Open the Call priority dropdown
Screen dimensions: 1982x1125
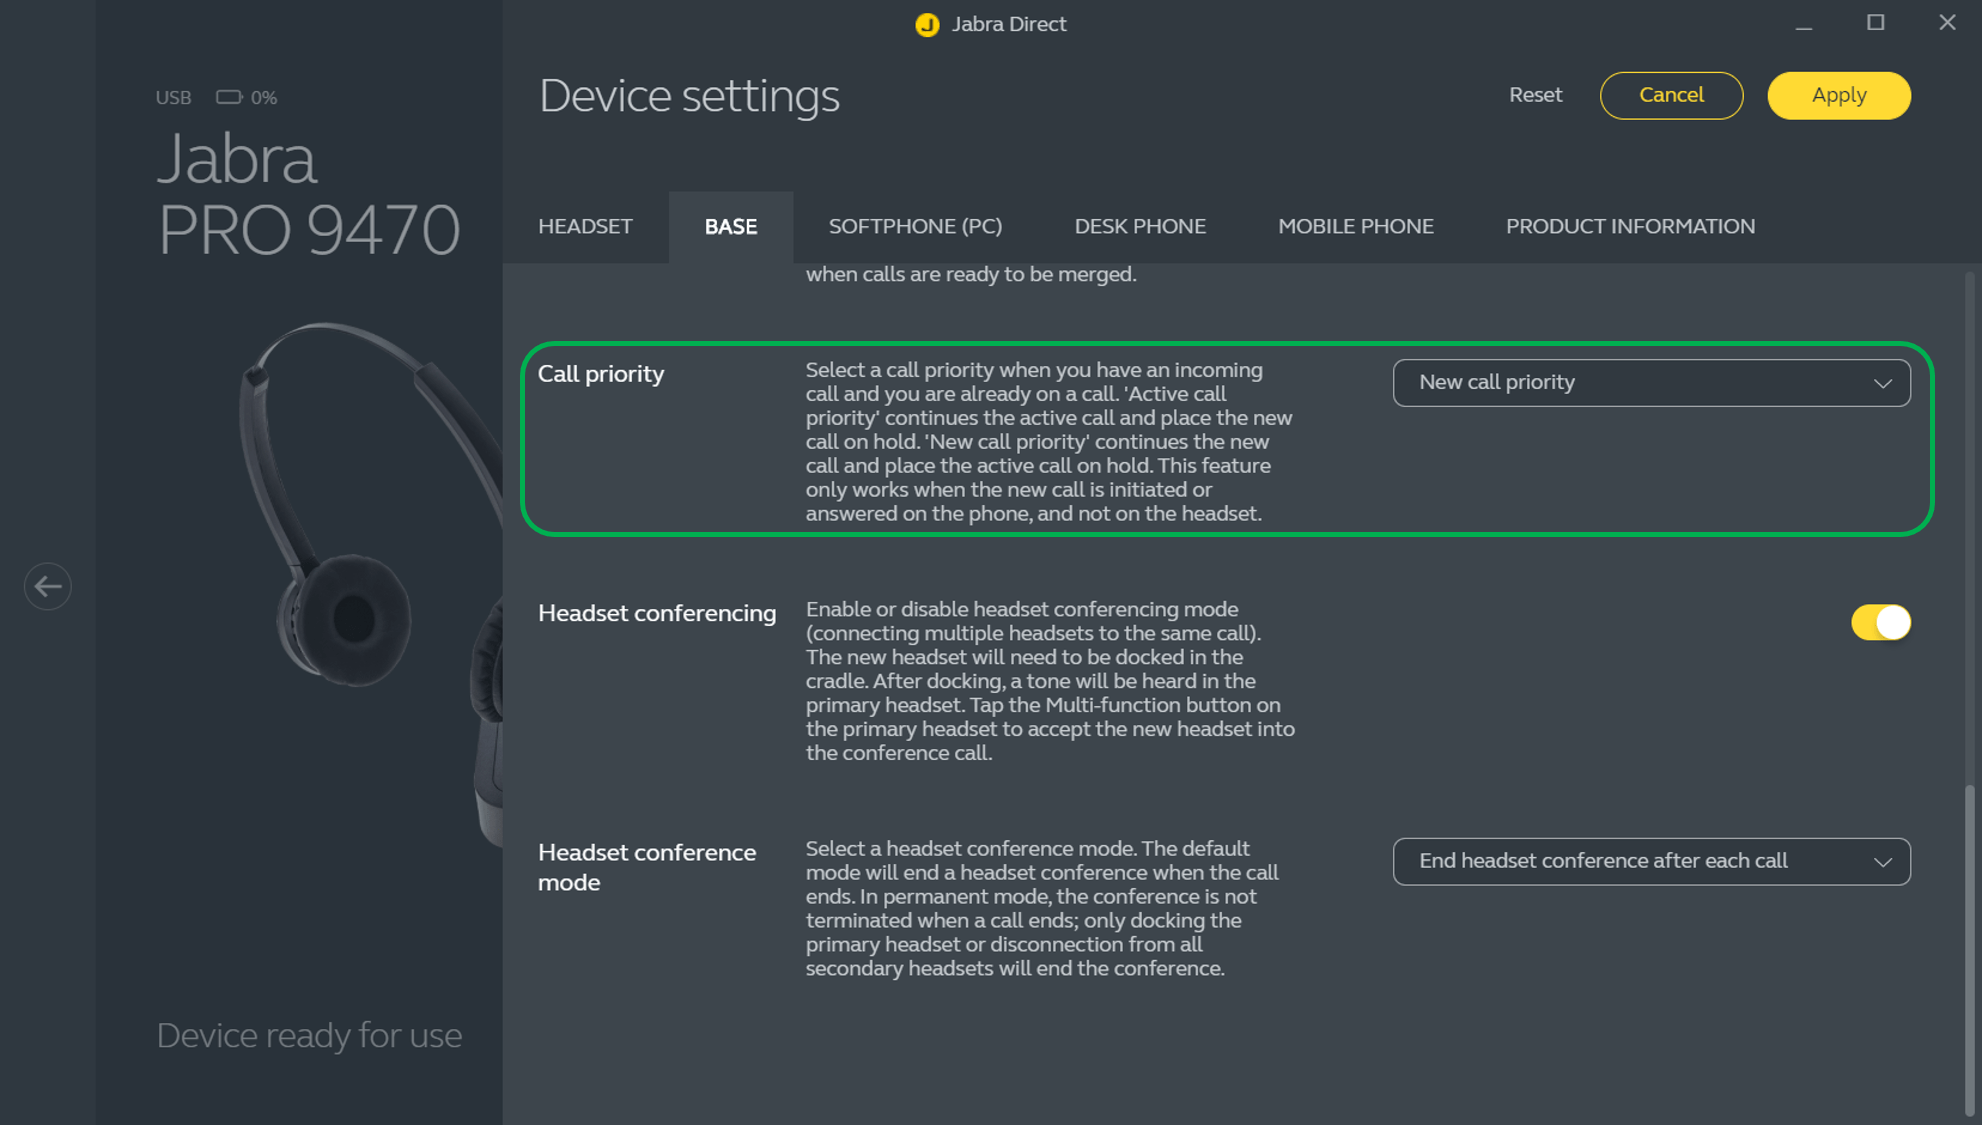coord(1650,383)
